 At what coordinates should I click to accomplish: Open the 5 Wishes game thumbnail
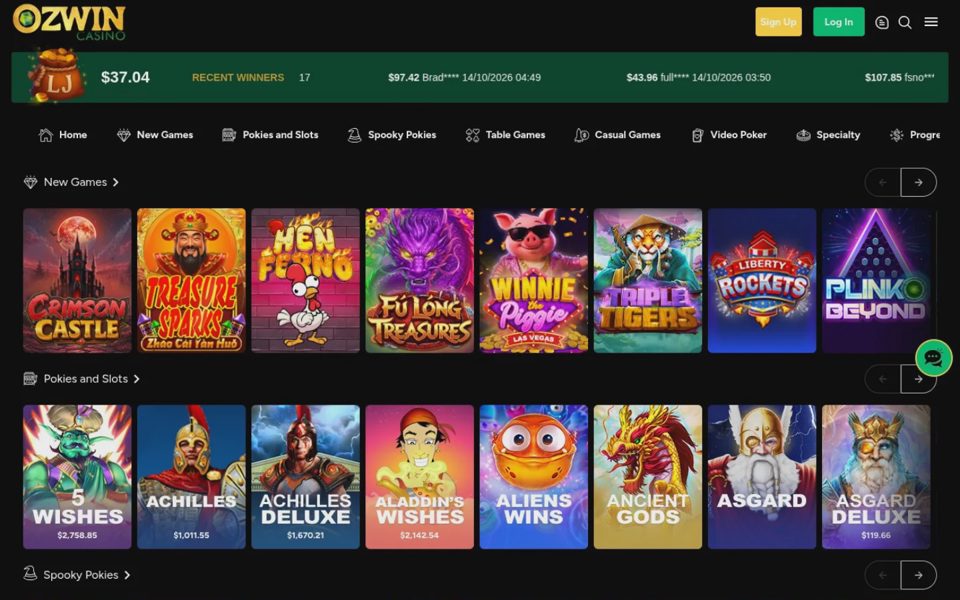tap(77, 477)
